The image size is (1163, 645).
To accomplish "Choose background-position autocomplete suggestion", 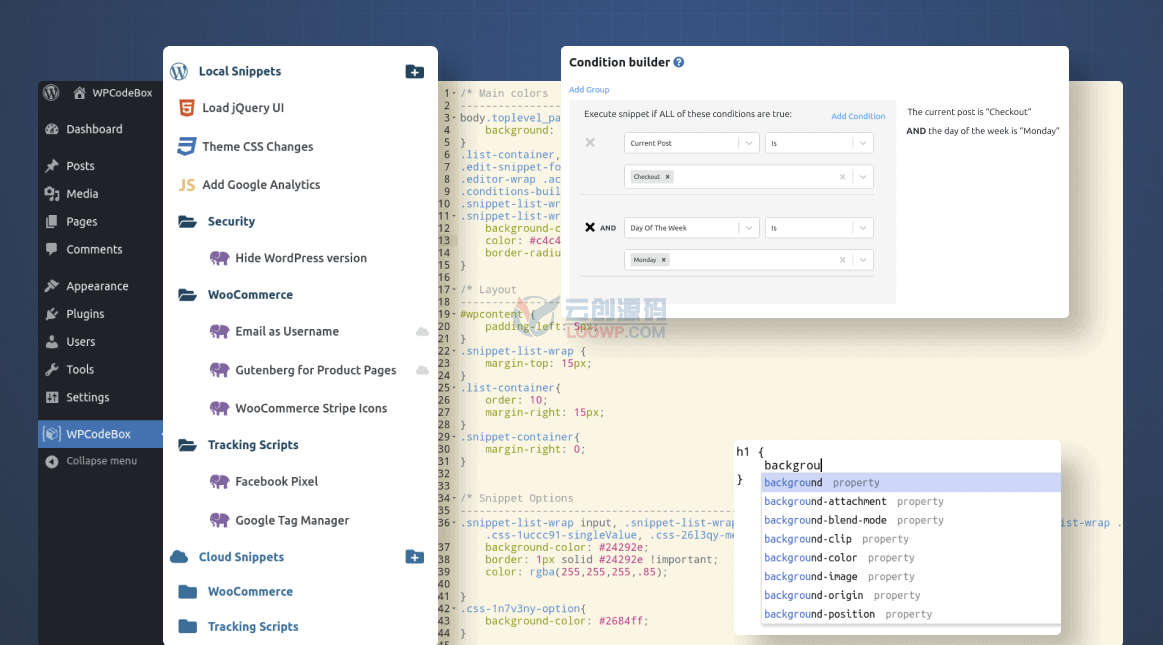I will pyautogui.click(x=911, y=614).
